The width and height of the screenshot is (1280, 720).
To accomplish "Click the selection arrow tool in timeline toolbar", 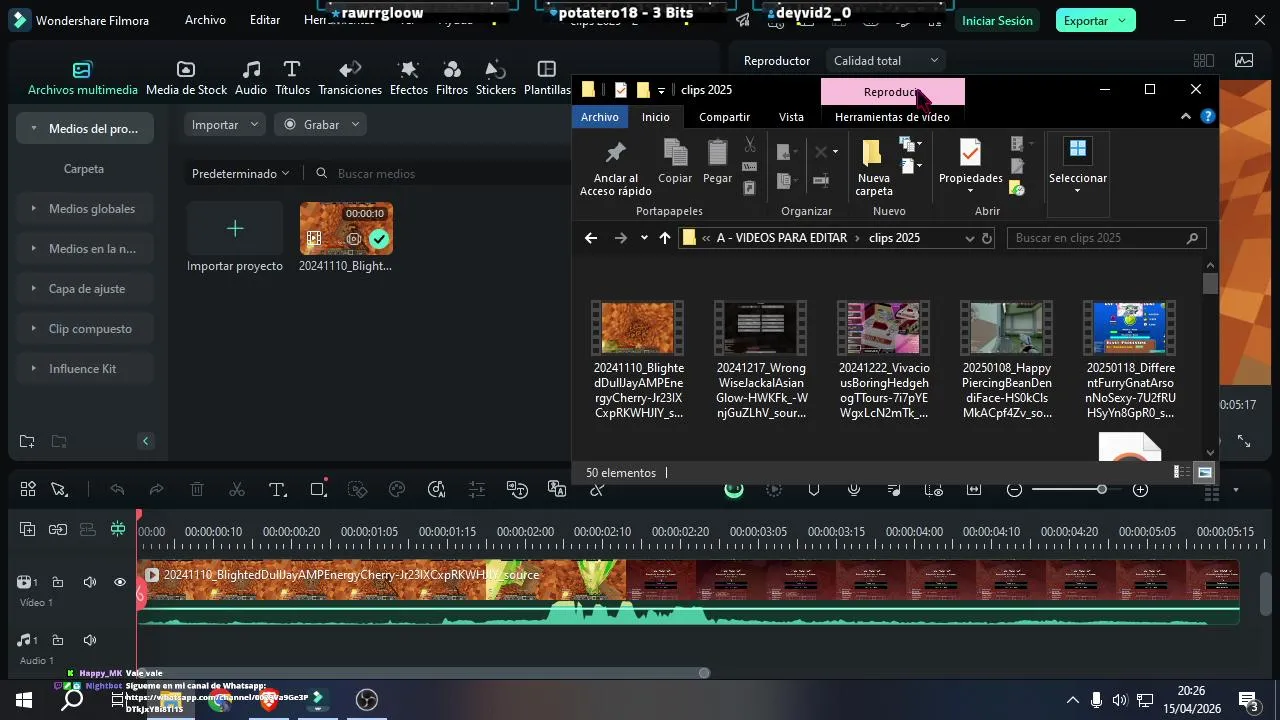I will click(x=59, y=490).
